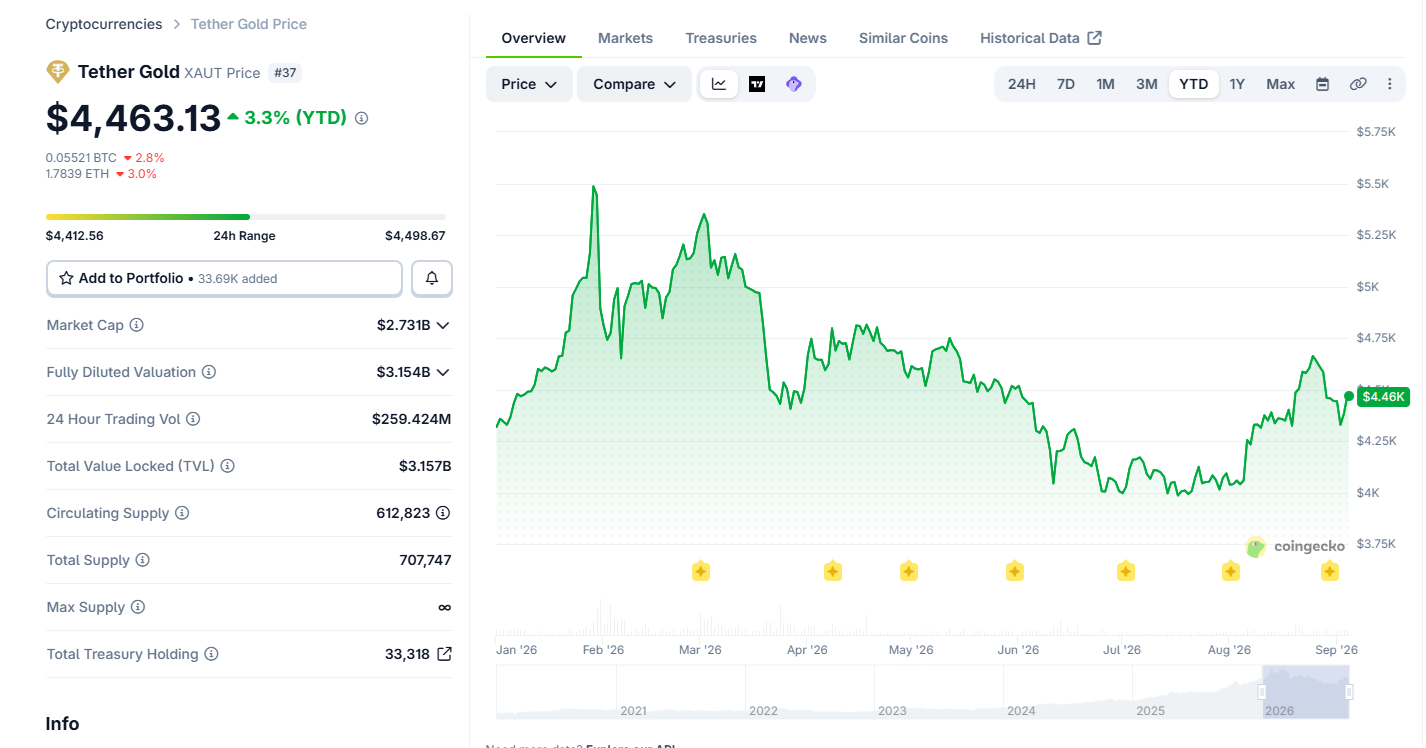Click the 0.05521 BTC price text
This screenshot has width=1426, height=748.
point(81,158)
